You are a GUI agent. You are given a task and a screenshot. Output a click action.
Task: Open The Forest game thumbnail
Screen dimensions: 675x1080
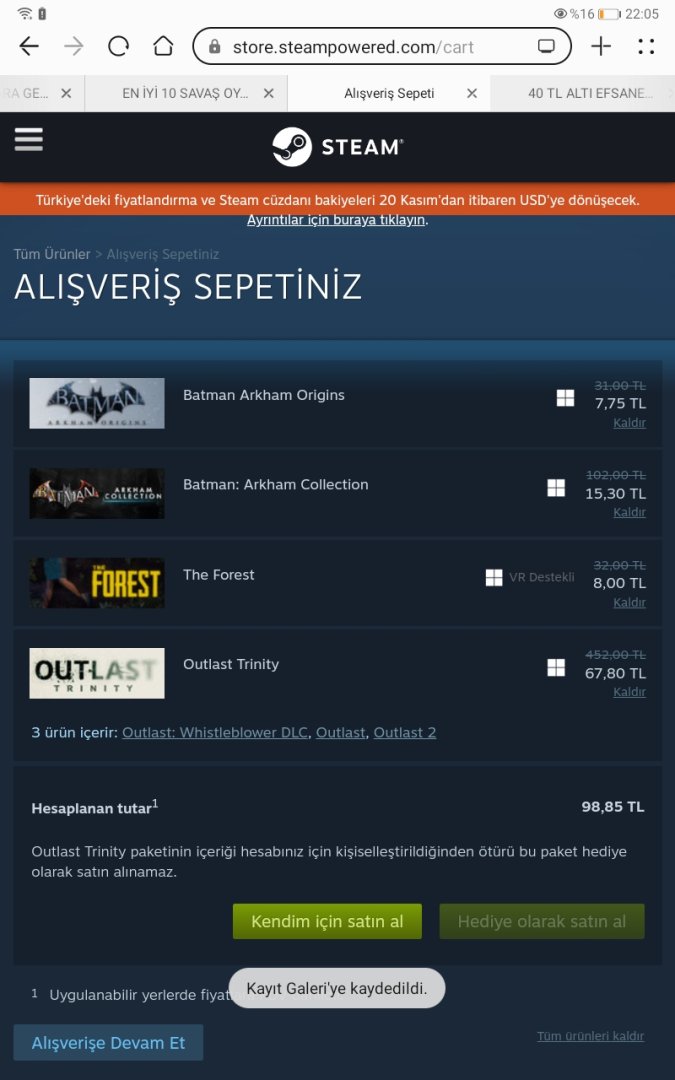(x=96, y=583)
